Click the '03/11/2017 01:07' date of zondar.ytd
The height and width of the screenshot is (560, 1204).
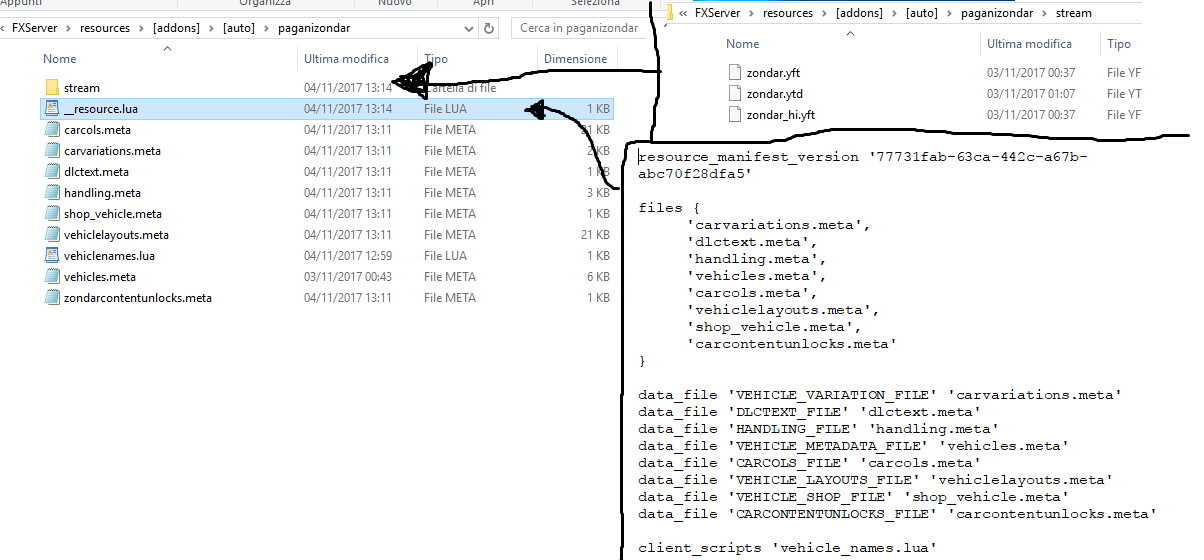1031,94
